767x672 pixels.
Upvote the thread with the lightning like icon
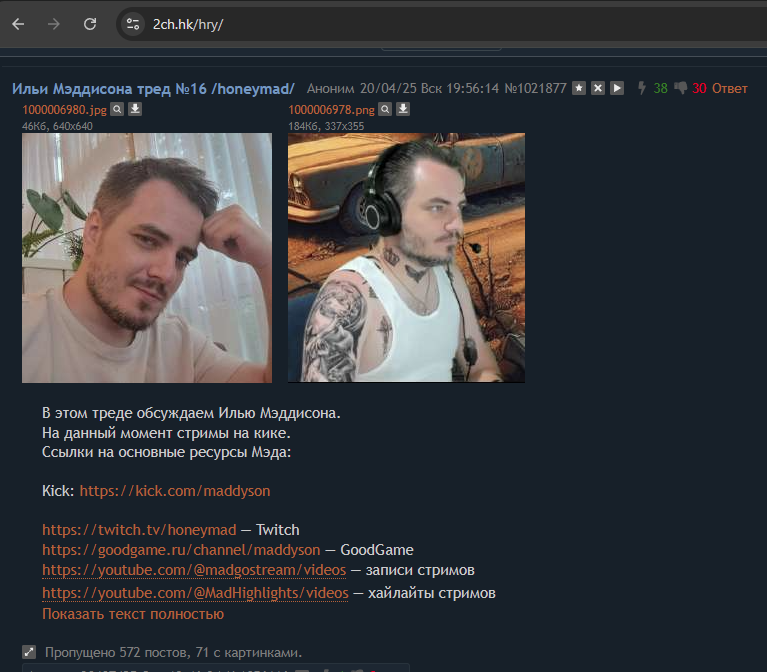(642, 89)
